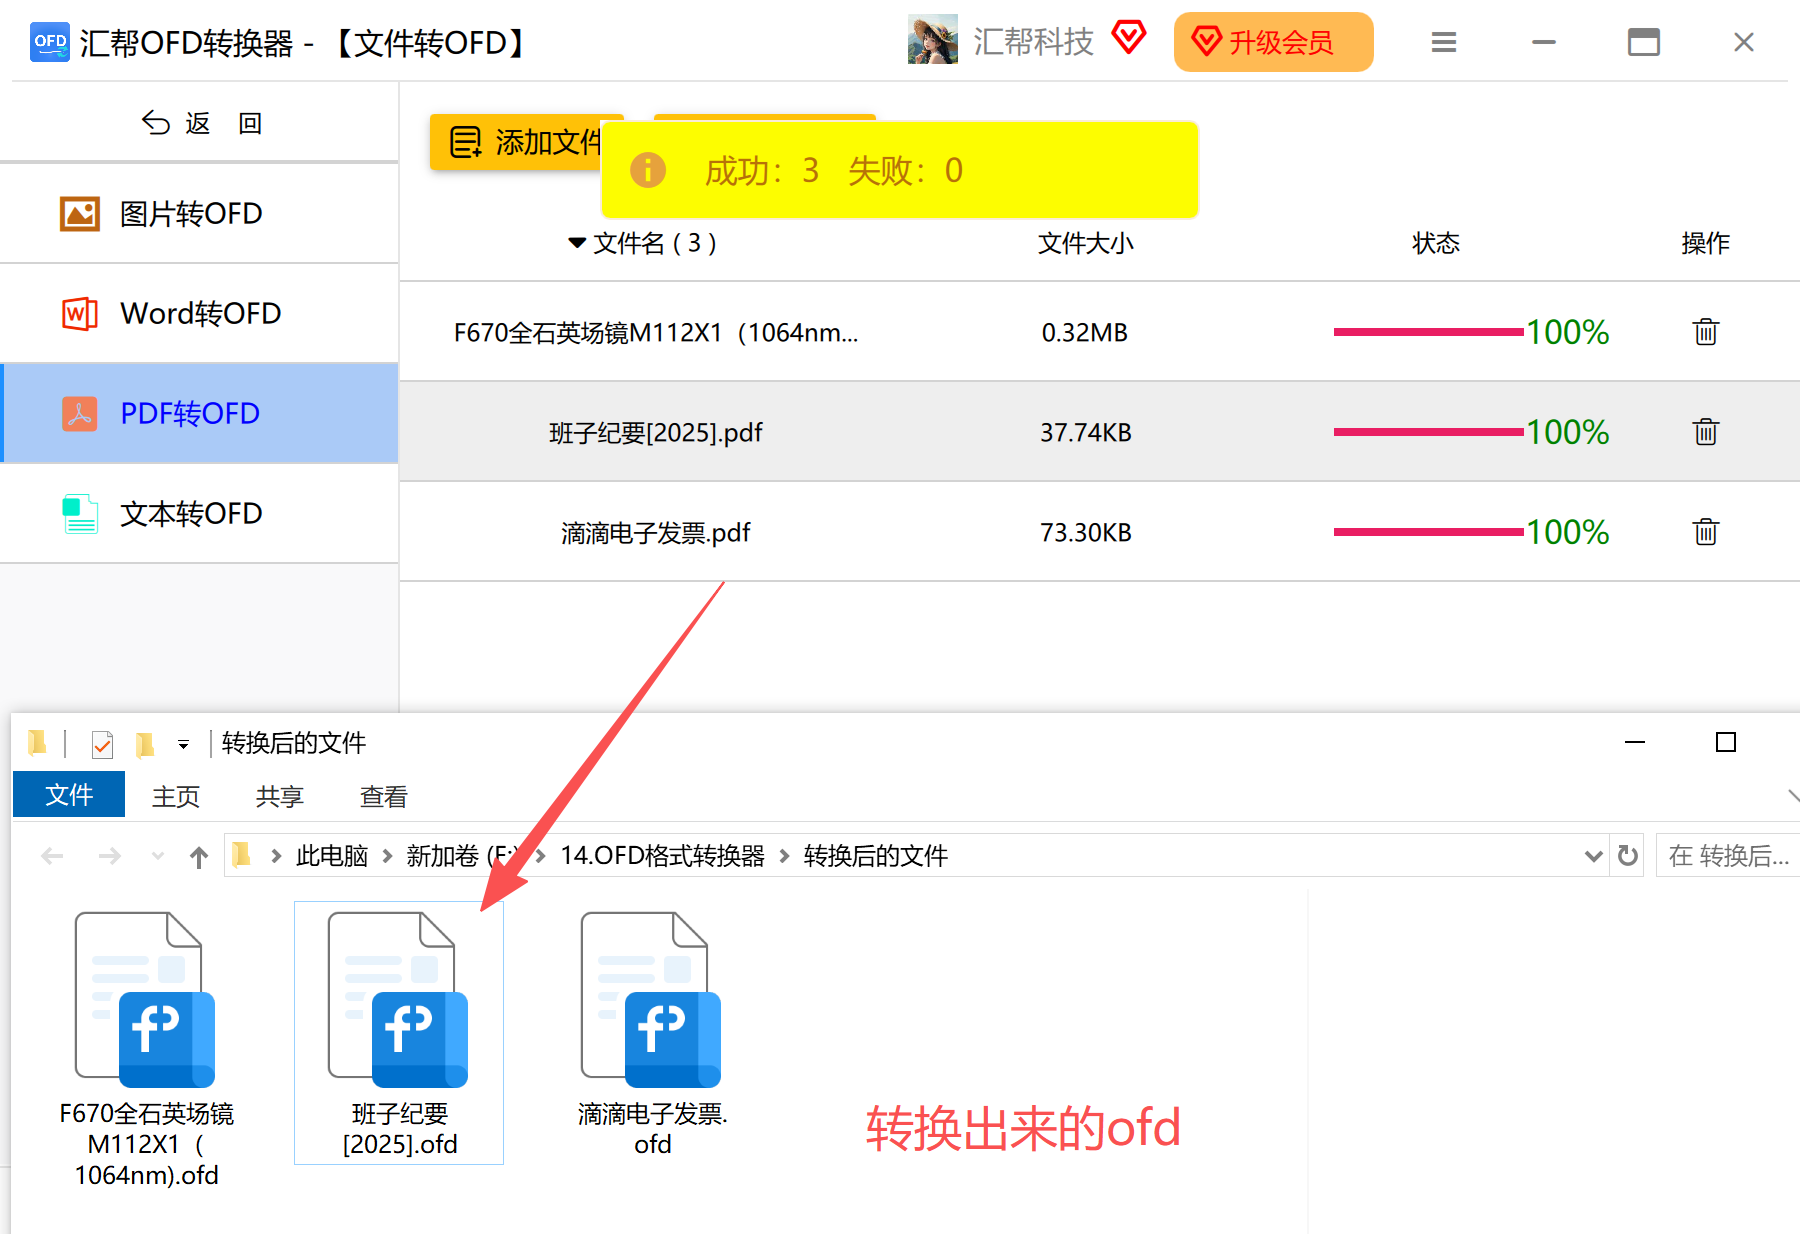Open the 主页 ribbon tab
This screenshot has width=1800, height=1234.
coord(176,796)
